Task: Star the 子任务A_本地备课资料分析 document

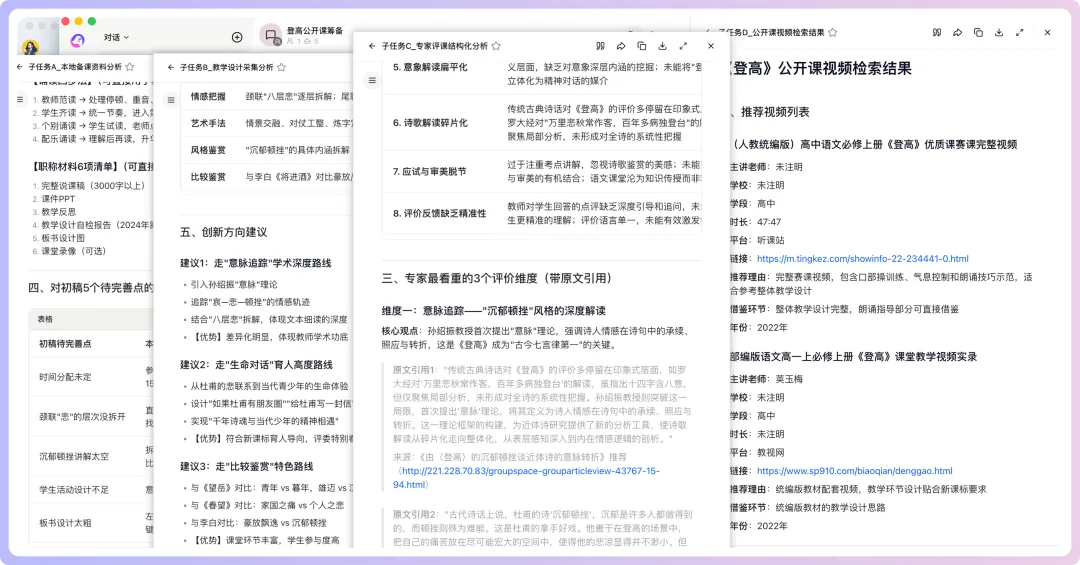Action: (130, 67)
